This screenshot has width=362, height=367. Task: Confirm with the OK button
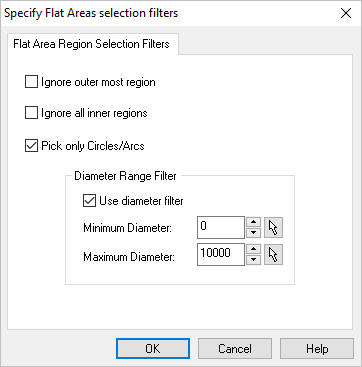(153, 349)
